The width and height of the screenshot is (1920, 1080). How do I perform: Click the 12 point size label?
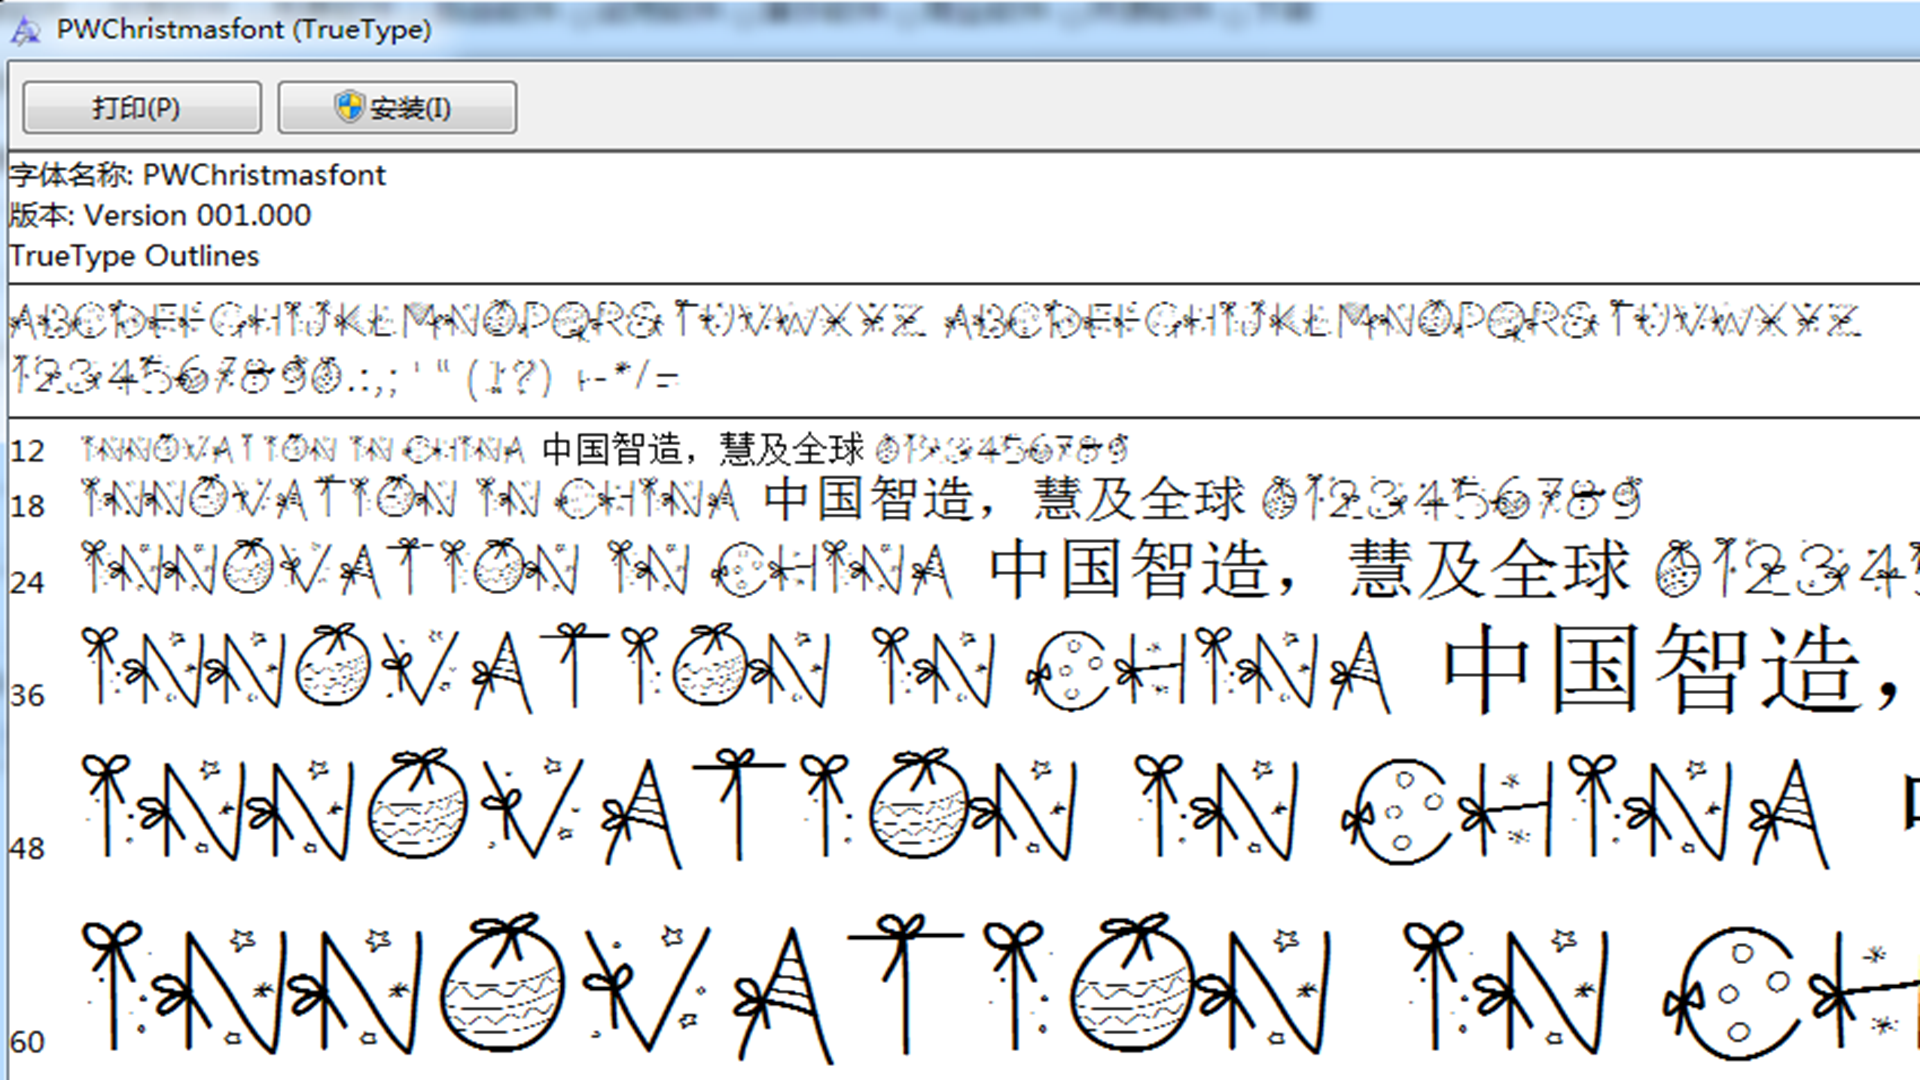point(28,452)
